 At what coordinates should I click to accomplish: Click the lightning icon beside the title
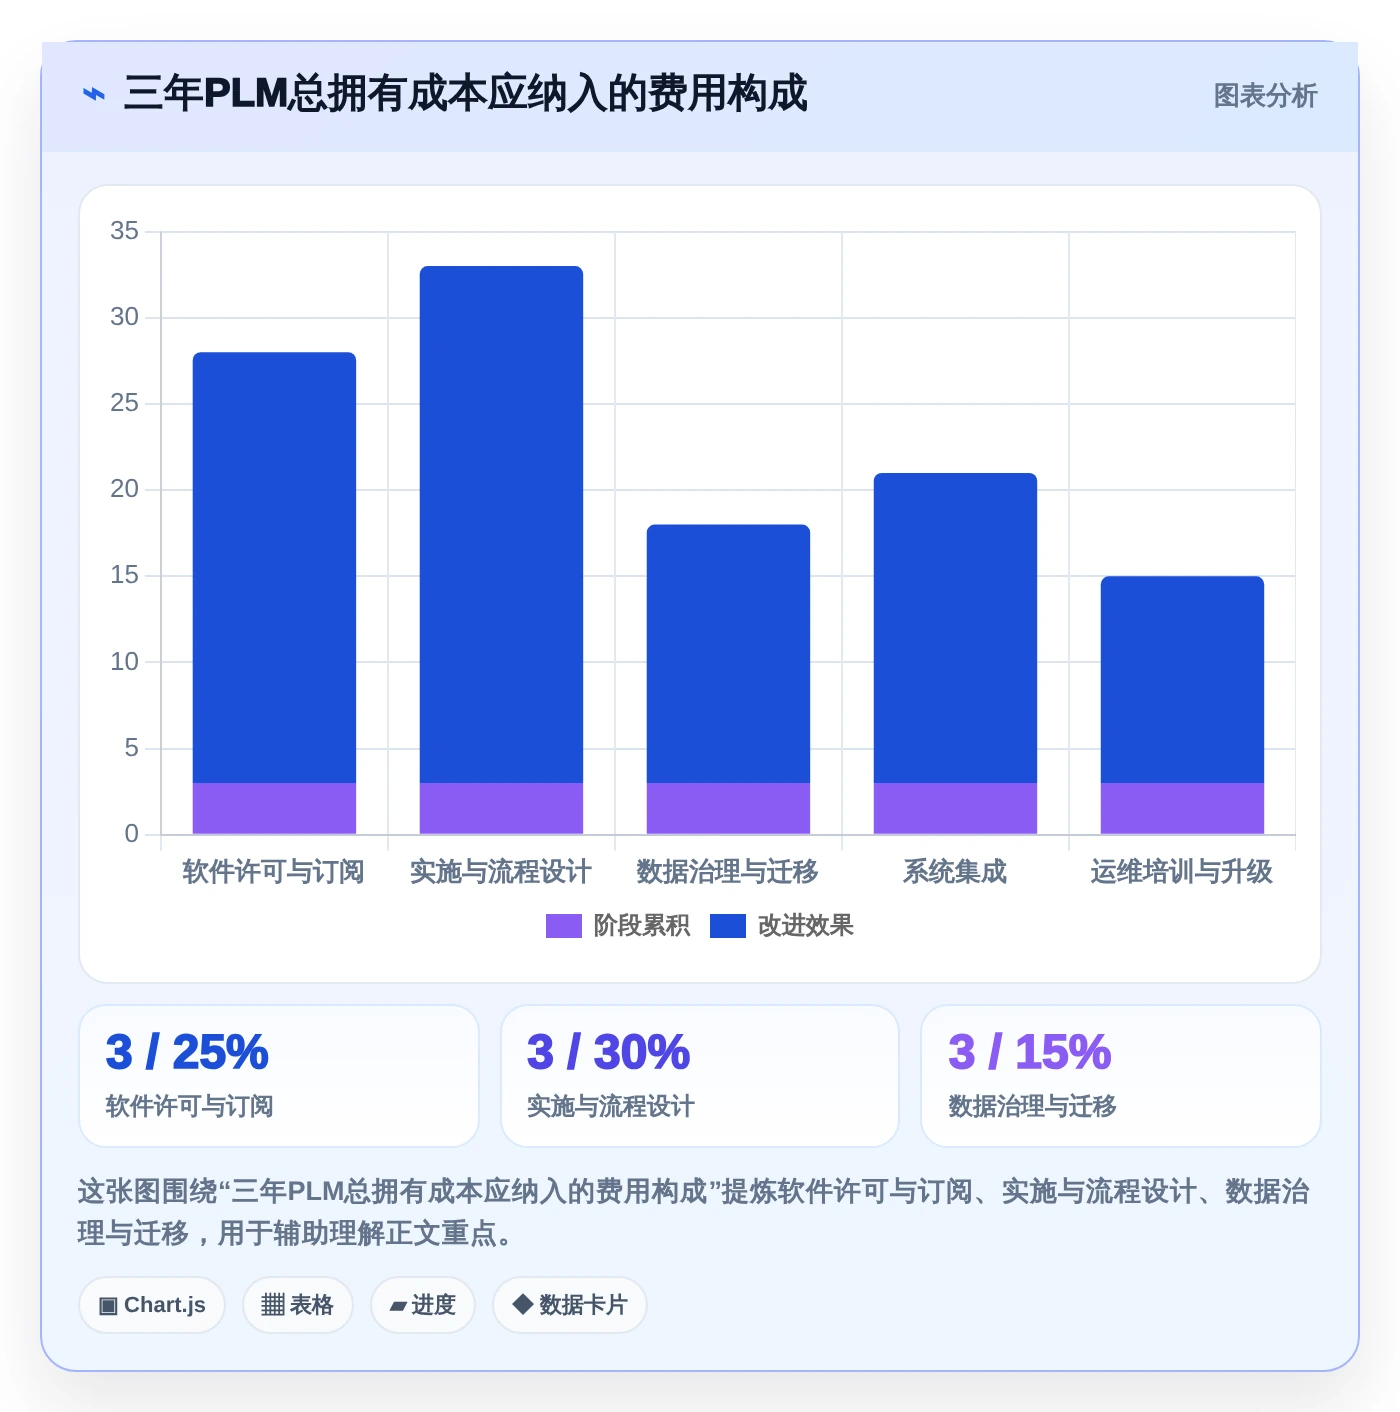point(93,95)
